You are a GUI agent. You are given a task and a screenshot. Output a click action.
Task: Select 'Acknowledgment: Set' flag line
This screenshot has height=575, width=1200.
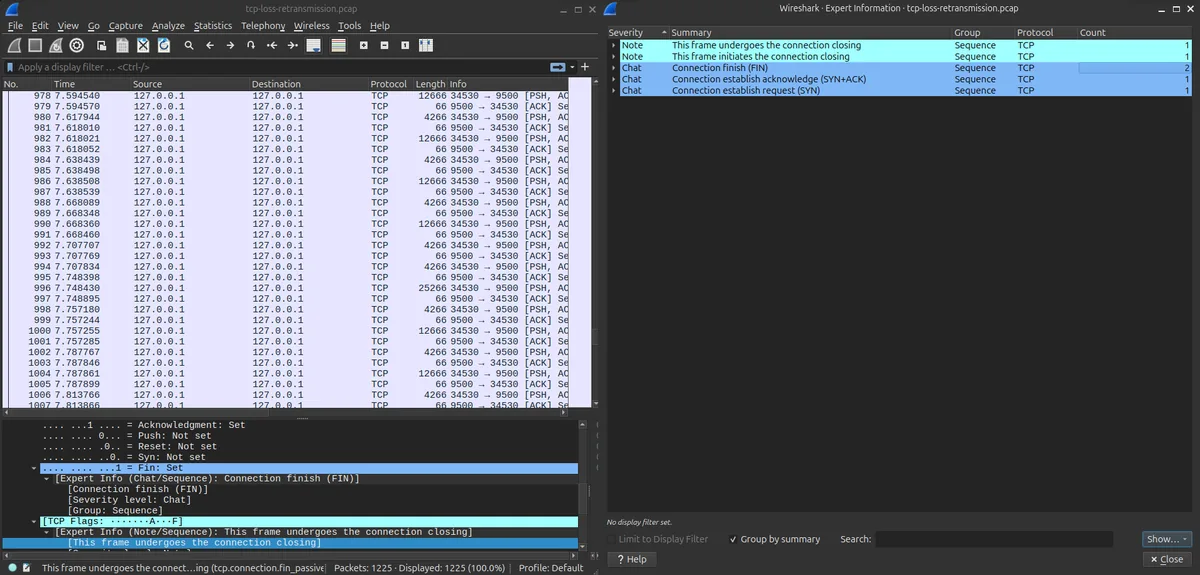click(x=143, y=425)
